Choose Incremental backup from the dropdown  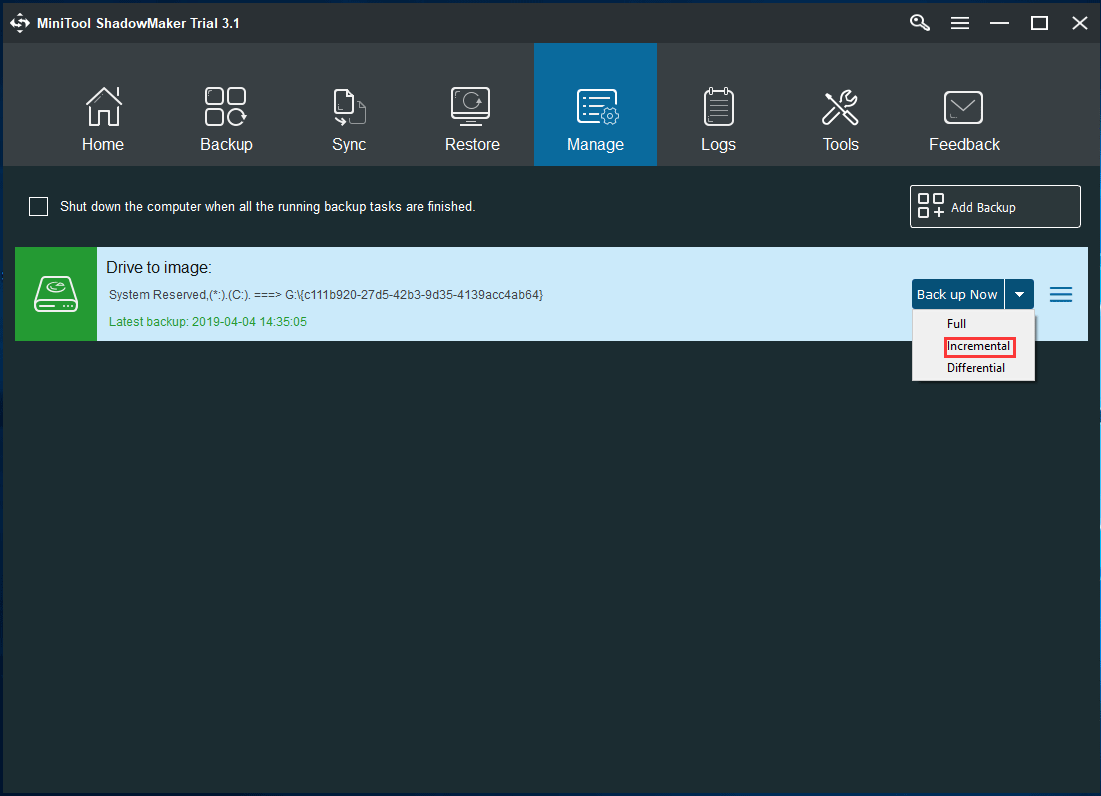point(978,346)
